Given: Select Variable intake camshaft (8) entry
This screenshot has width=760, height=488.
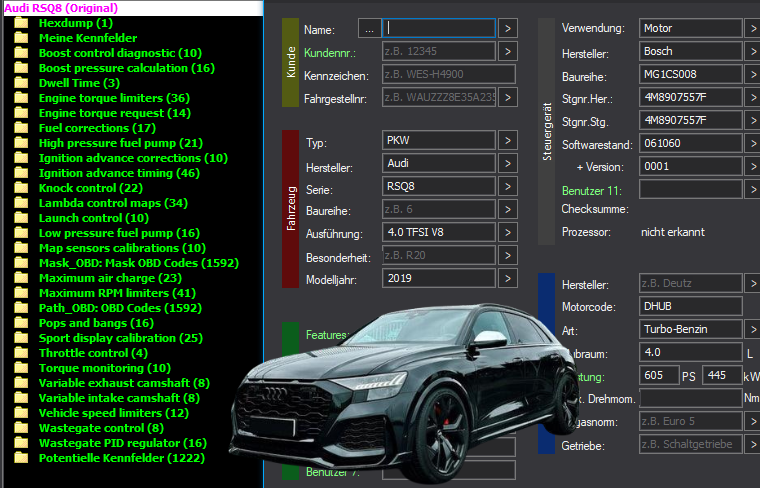Looking at the screenshot, I should [x=119, y=398].
